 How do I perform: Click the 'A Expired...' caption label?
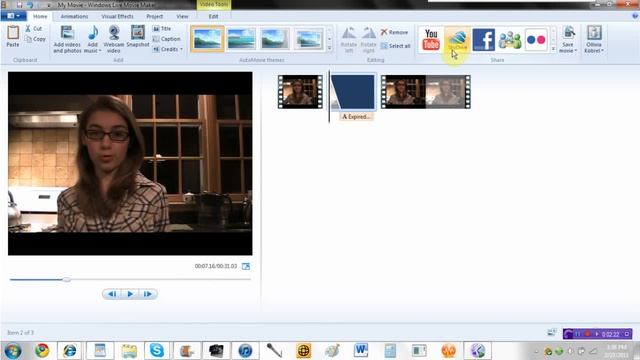tap(356, 117)
